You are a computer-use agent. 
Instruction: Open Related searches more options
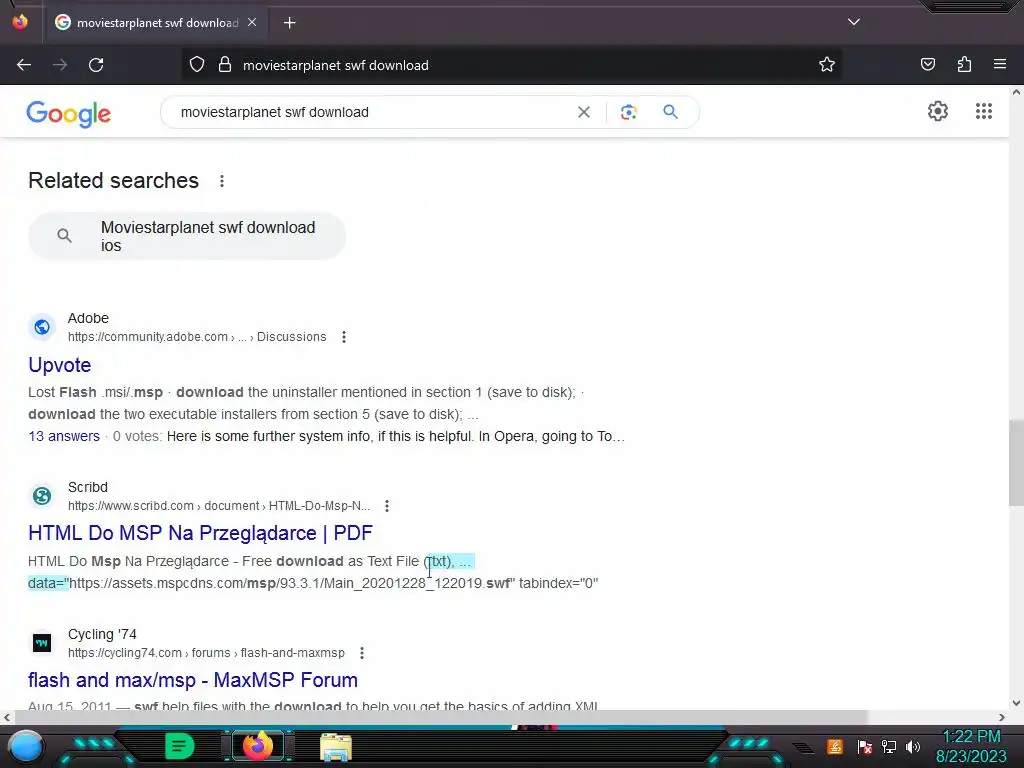pos(222,181)
